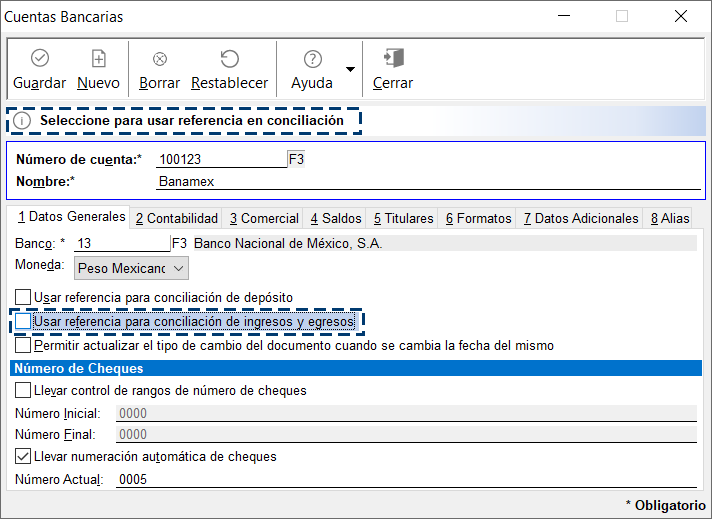Image resolution: width=712 pixels, height=519 pixels.
Task: Click the Restablecer reset icon
Action: coord(229,59)
